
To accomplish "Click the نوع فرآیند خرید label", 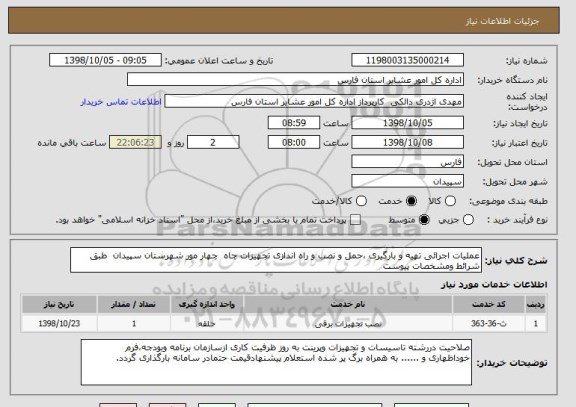I will 517,220.
